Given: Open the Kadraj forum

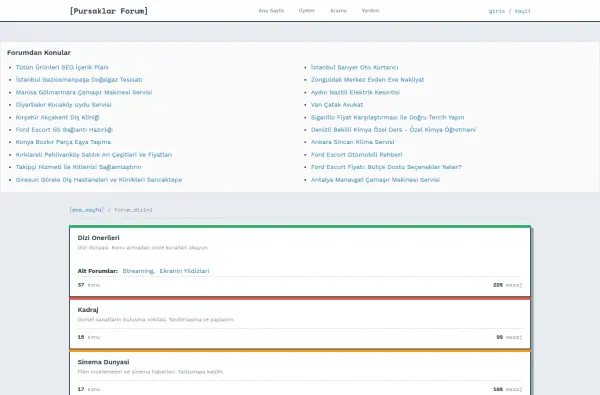Looking at the screenshot, I should pyautogui.click(x=88, y=310).
